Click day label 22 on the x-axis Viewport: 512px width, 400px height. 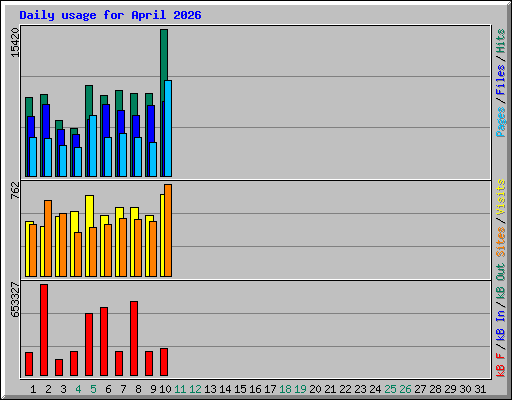(345, 389)
